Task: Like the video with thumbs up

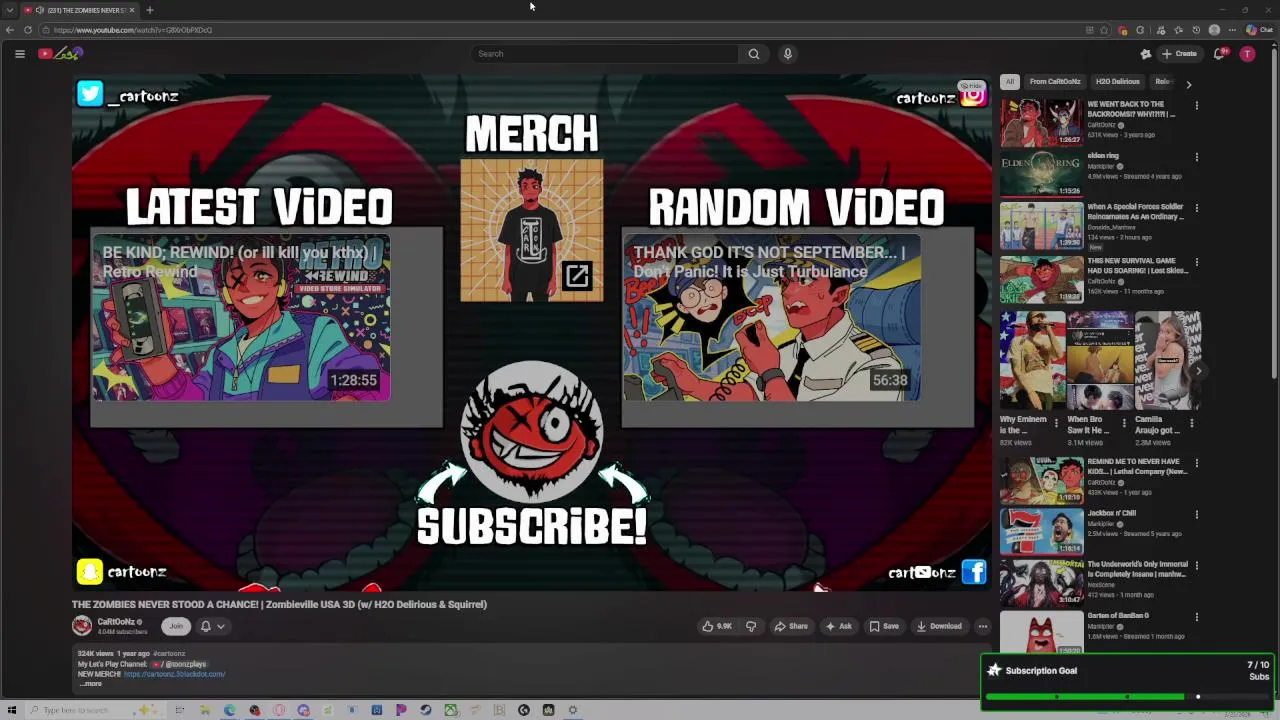Action: click(717, 626)
